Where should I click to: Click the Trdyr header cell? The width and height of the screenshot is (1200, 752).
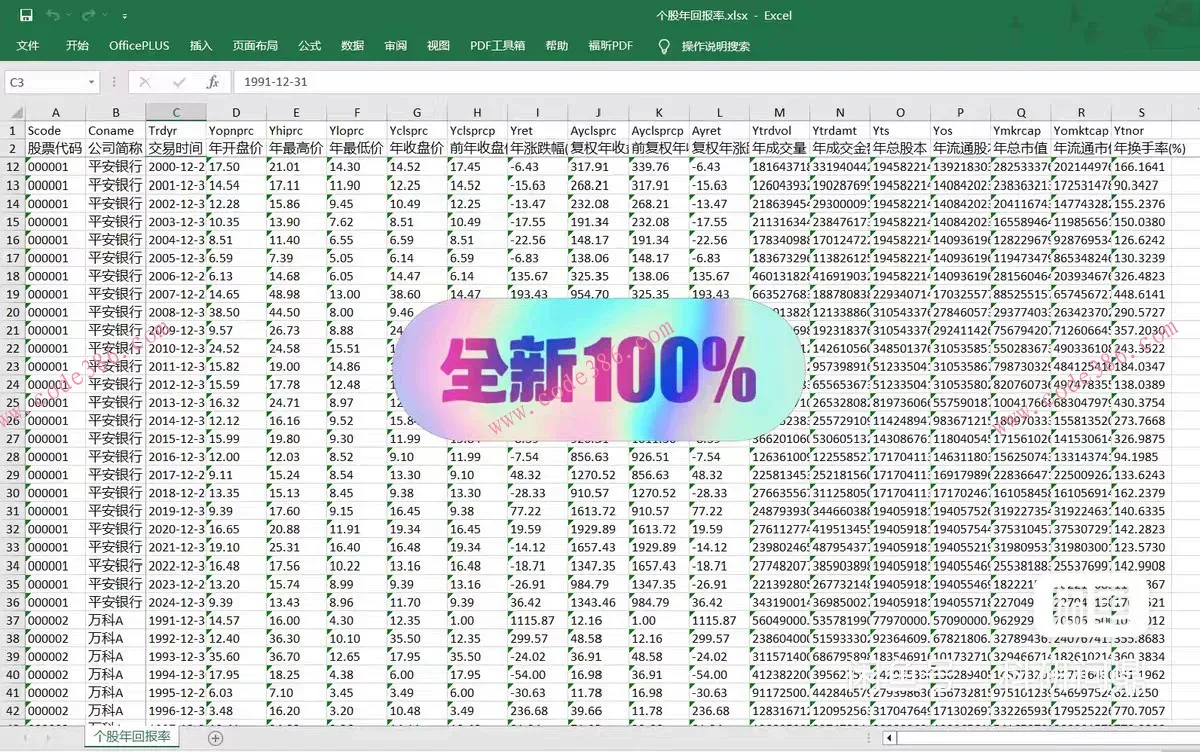coord(176,130)
